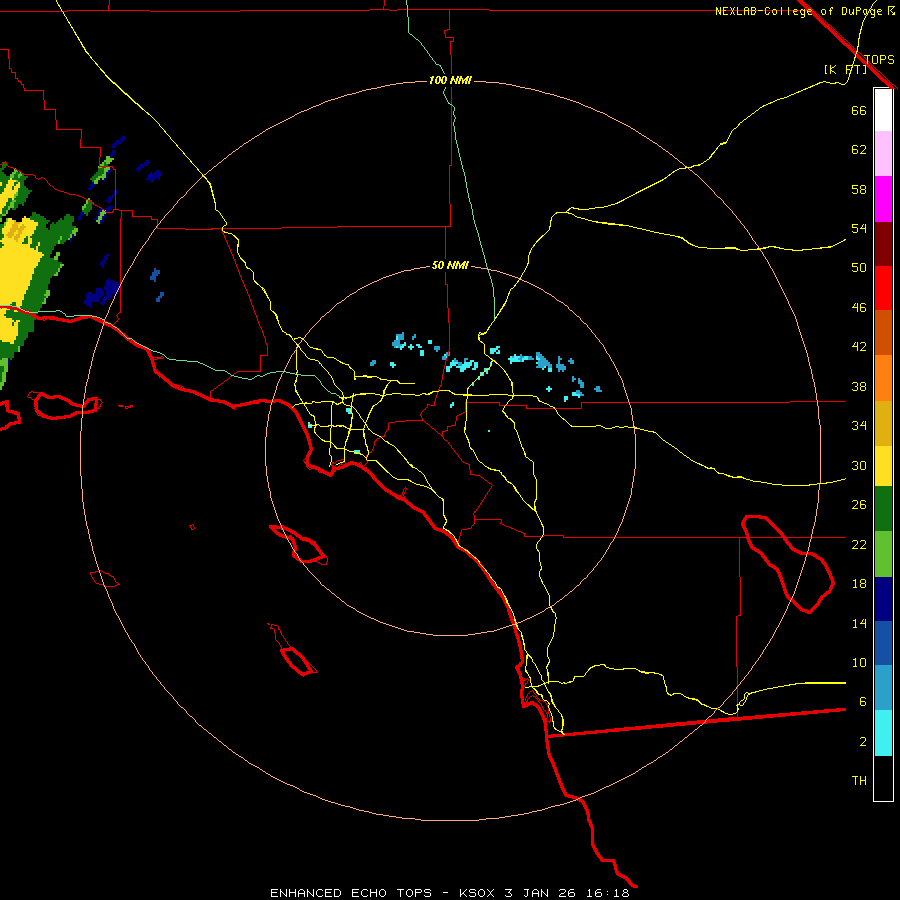Click the cyan 10 kft legend swatch
Image resolution: width=900 pixels, height=900 pixels.
(883, 733)
